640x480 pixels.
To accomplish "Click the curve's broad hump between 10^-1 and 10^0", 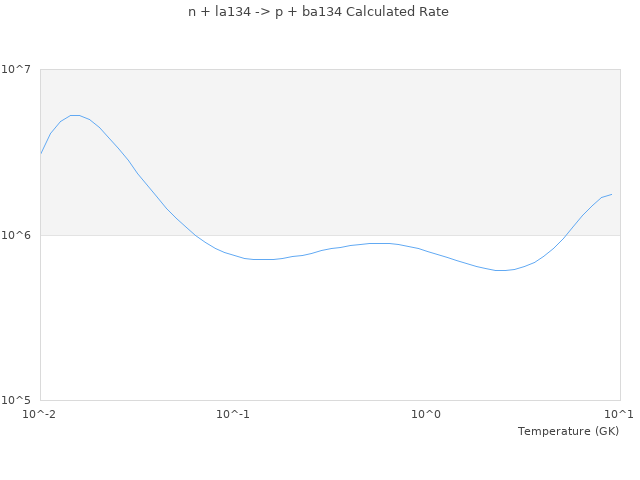I will (378, 243).
